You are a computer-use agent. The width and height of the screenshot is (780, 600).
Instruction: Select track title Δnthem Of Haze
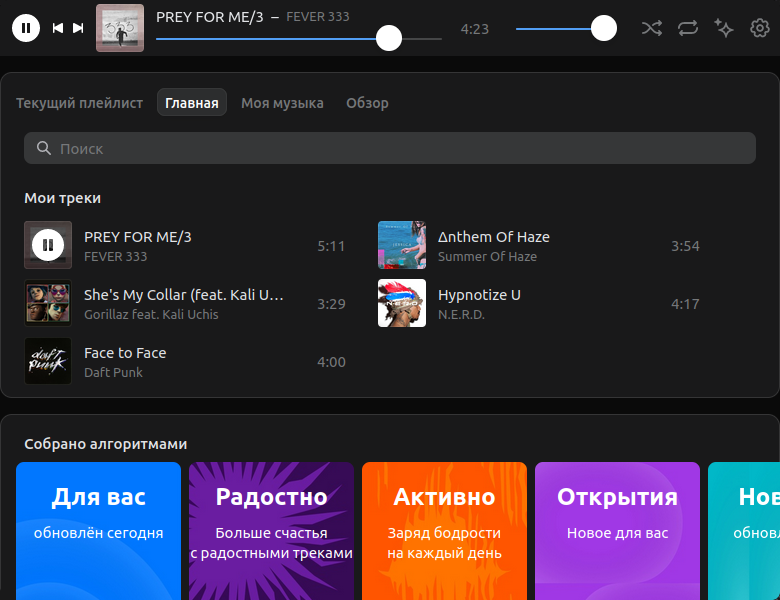(494, 237)
